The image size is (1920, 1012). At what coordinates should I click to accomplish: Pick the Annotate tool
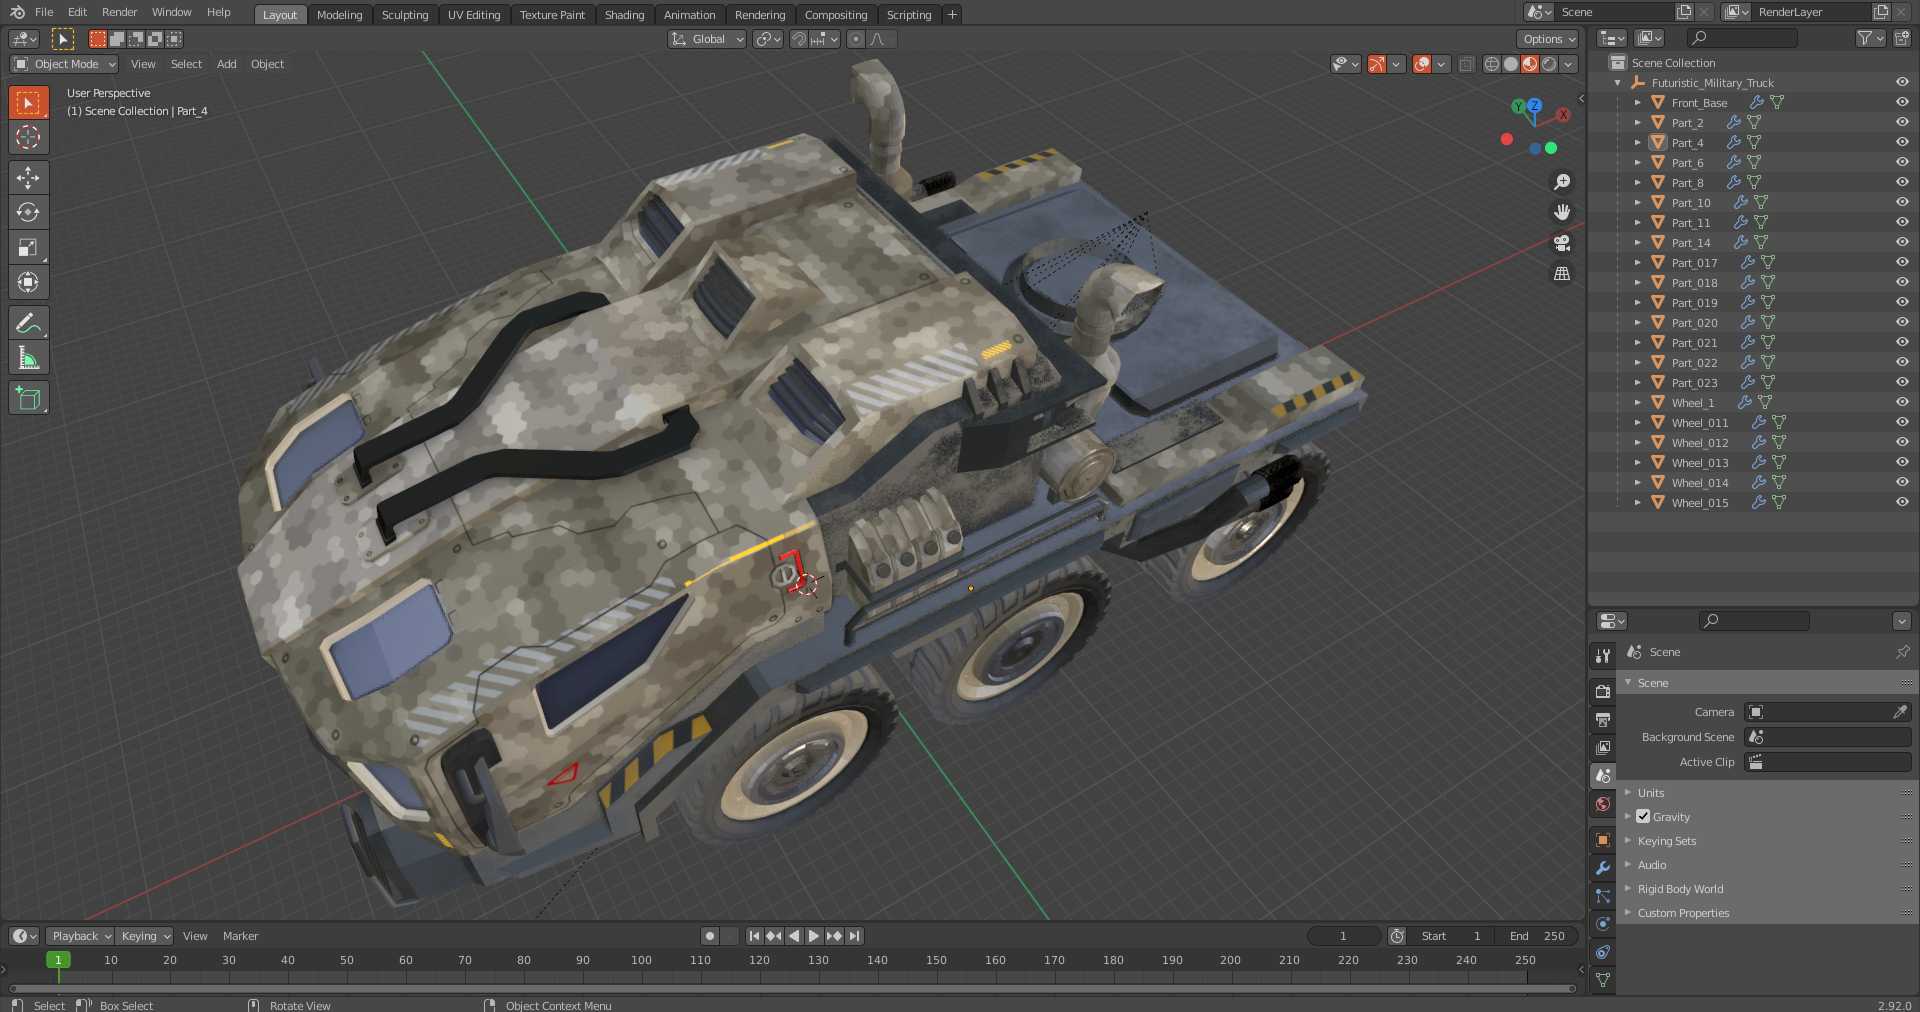pyautogui.click(x=28, y=323)
